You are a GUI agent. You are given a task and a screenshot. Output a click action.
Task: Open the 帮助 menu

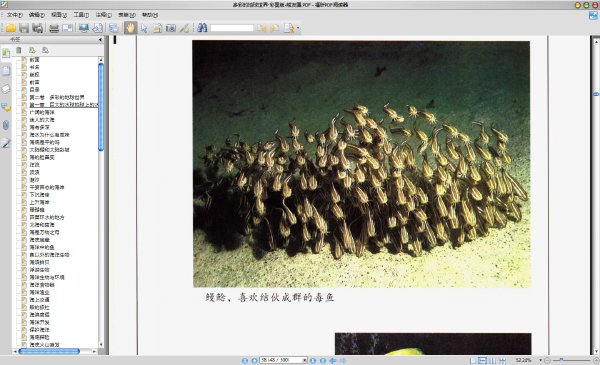[x=150, y=15]
